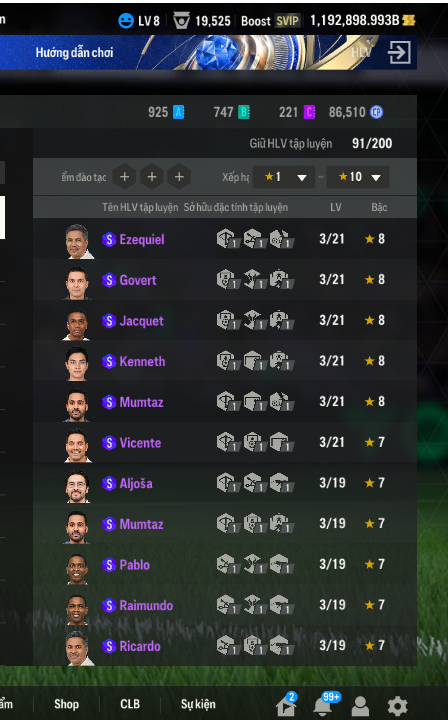The width and height of the screenshot is (448, 720).
Task: Open the Shop menu
Action: (67, 704)
